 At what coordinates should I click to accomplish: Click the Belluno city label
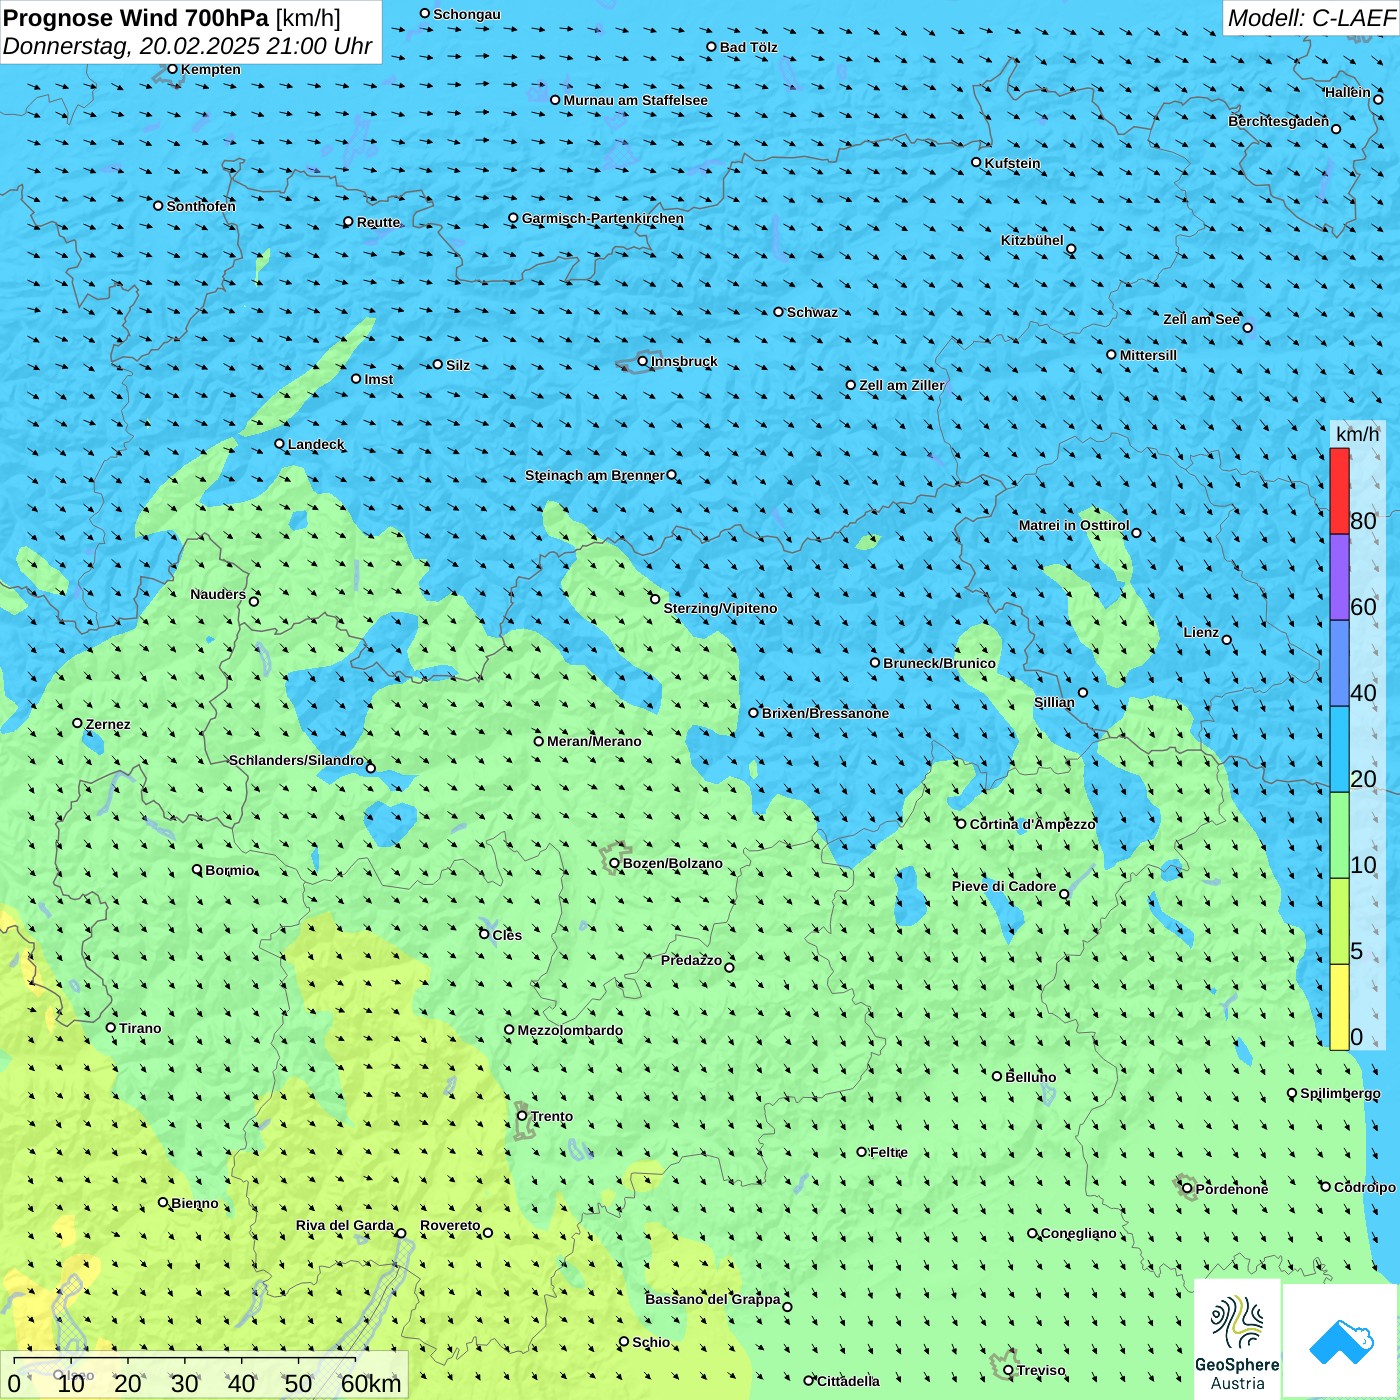(1031, 1077)
